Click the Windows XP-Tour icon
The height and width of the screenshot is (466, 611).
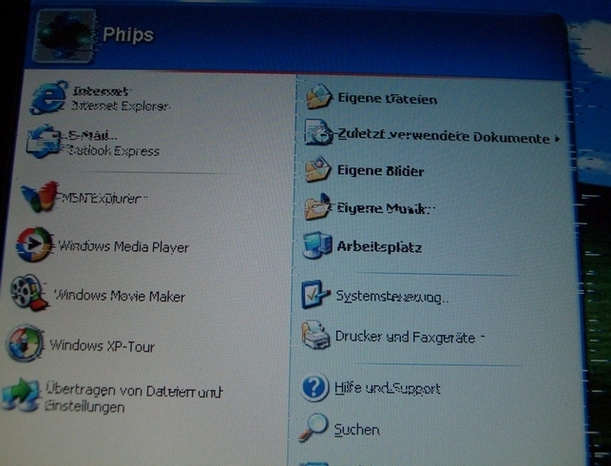[25, 343]
